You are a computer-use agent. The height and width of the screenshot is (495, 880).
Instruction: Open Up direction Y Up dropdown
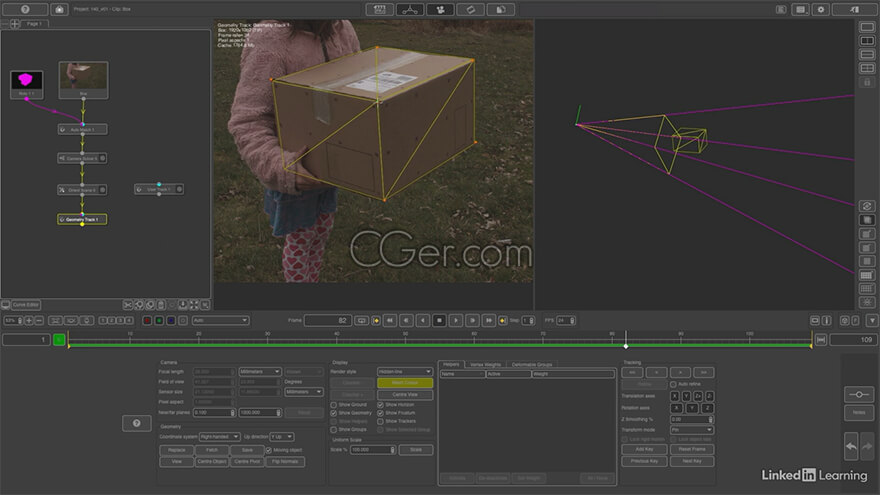pyautogui.click(x=282, y=437)
